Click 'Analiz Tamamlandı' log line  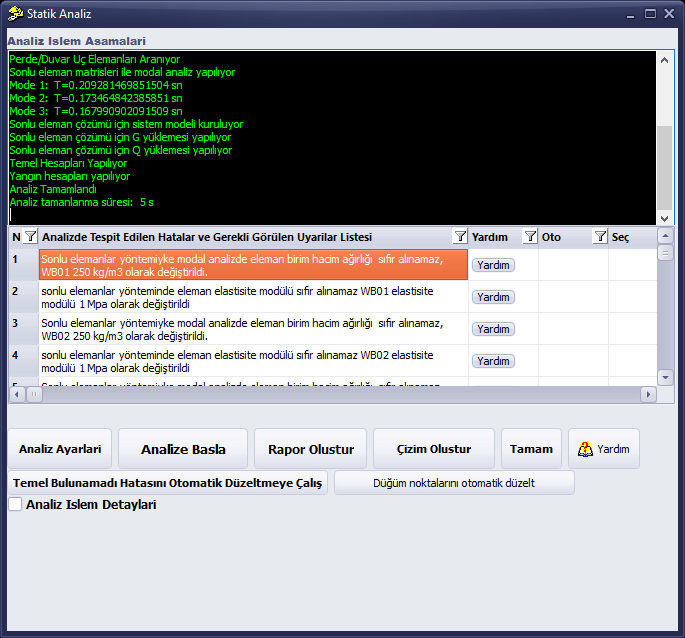point(53,189)
